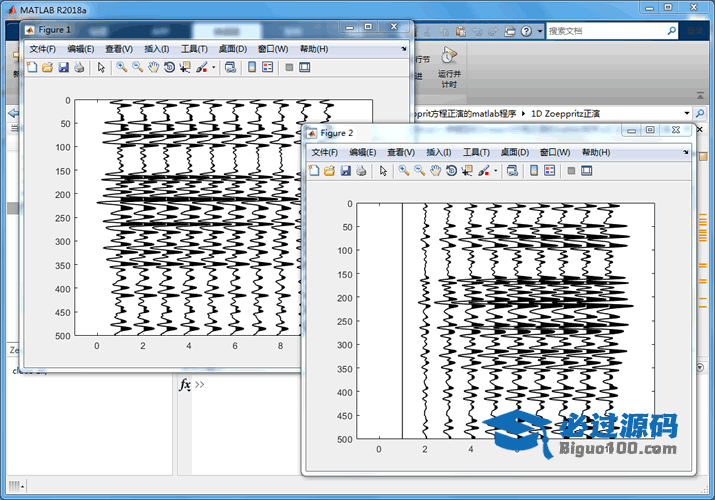Open 查看(V) menu in Figure 2

coord(401,152)
